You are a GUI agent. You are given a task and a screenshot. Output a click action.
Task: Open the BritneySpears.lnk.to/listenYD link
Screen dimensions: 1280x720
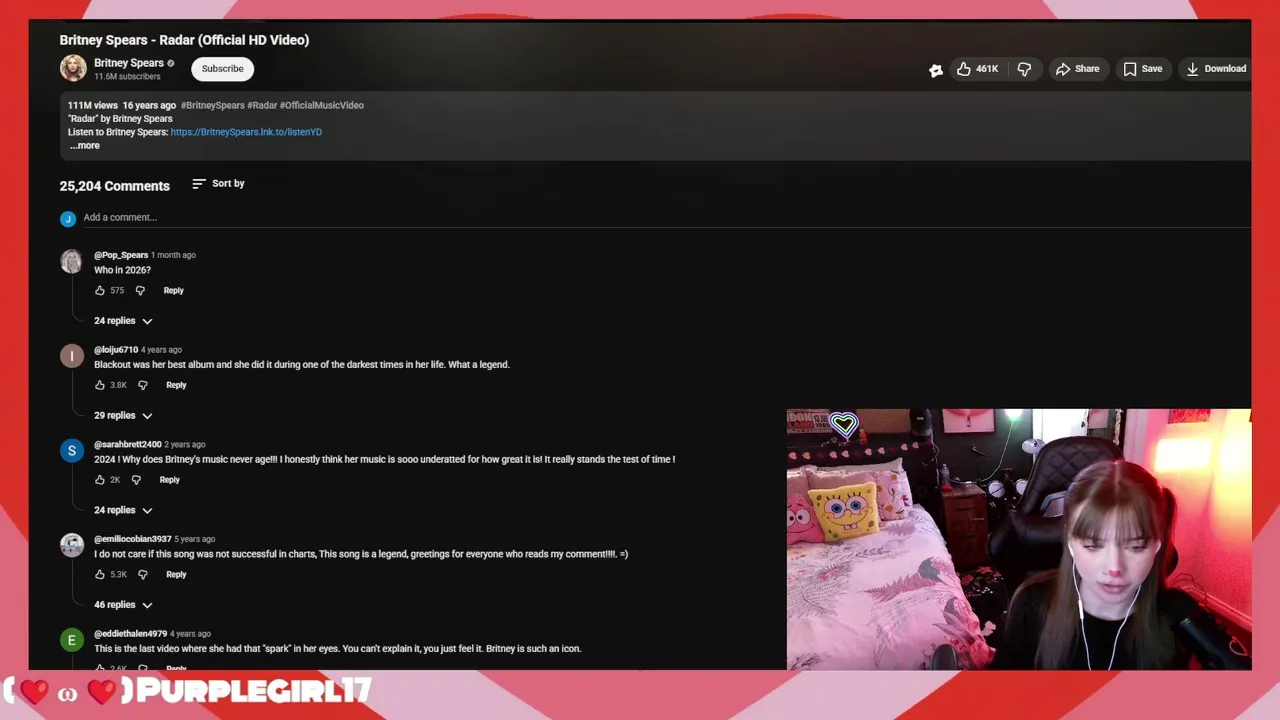click(246, 132)
